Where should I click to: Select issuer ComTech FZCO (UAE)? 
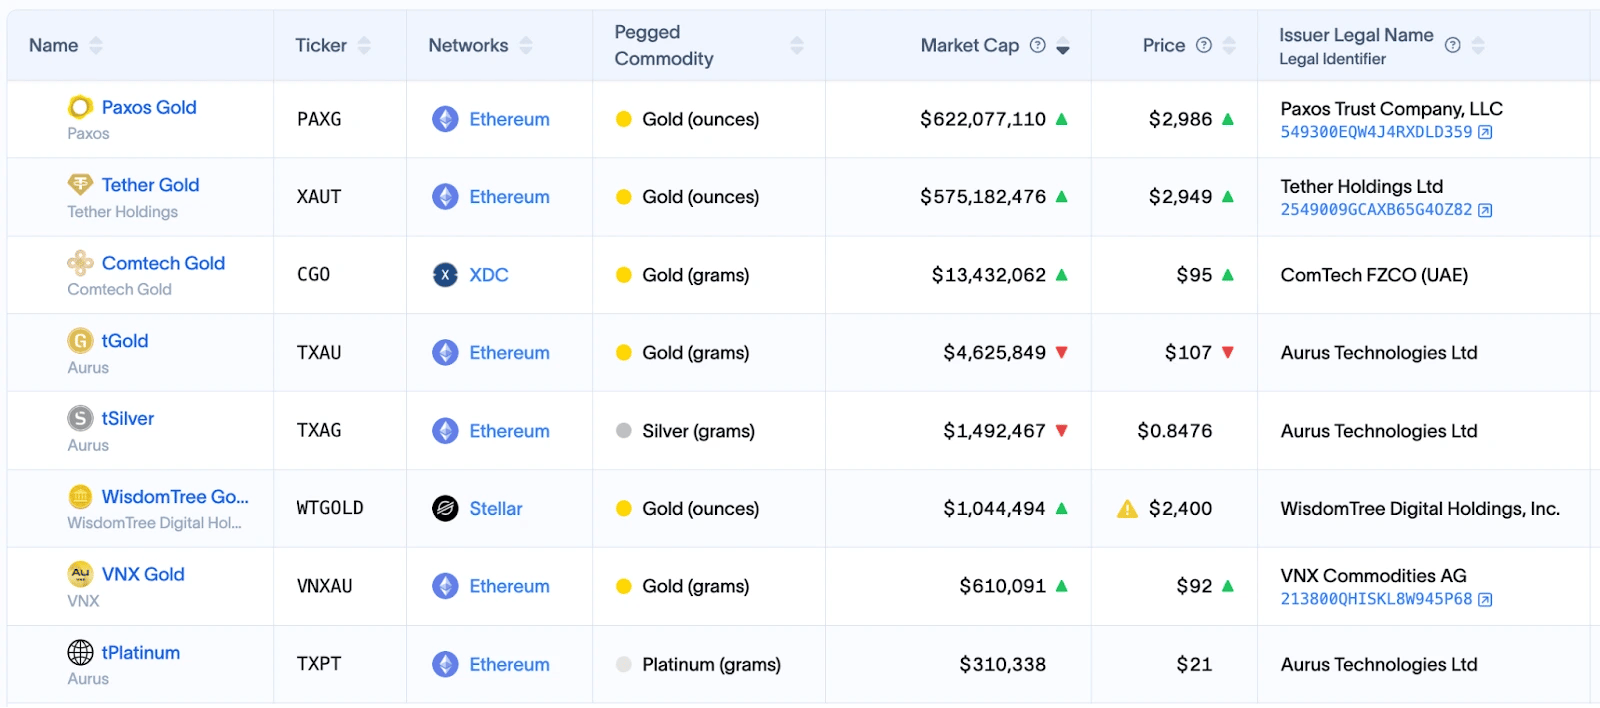tap(1374, 275)
